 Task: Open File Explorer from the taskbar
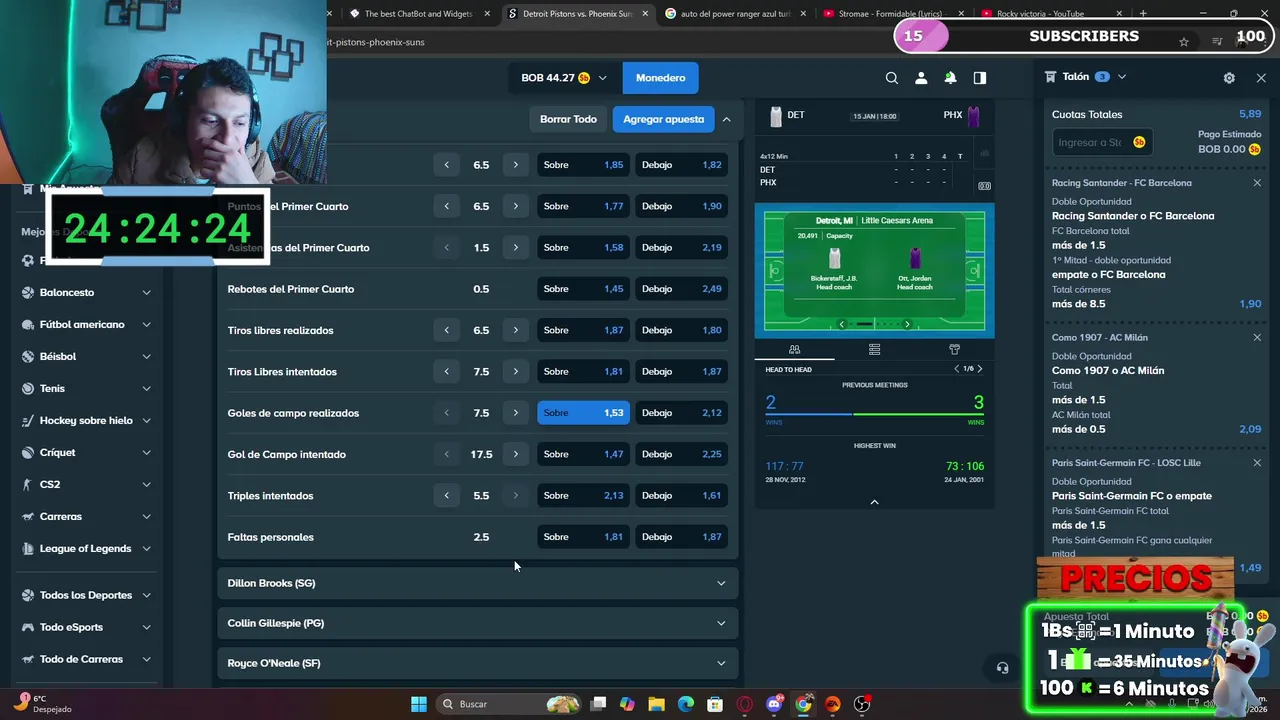pos(656,704)
